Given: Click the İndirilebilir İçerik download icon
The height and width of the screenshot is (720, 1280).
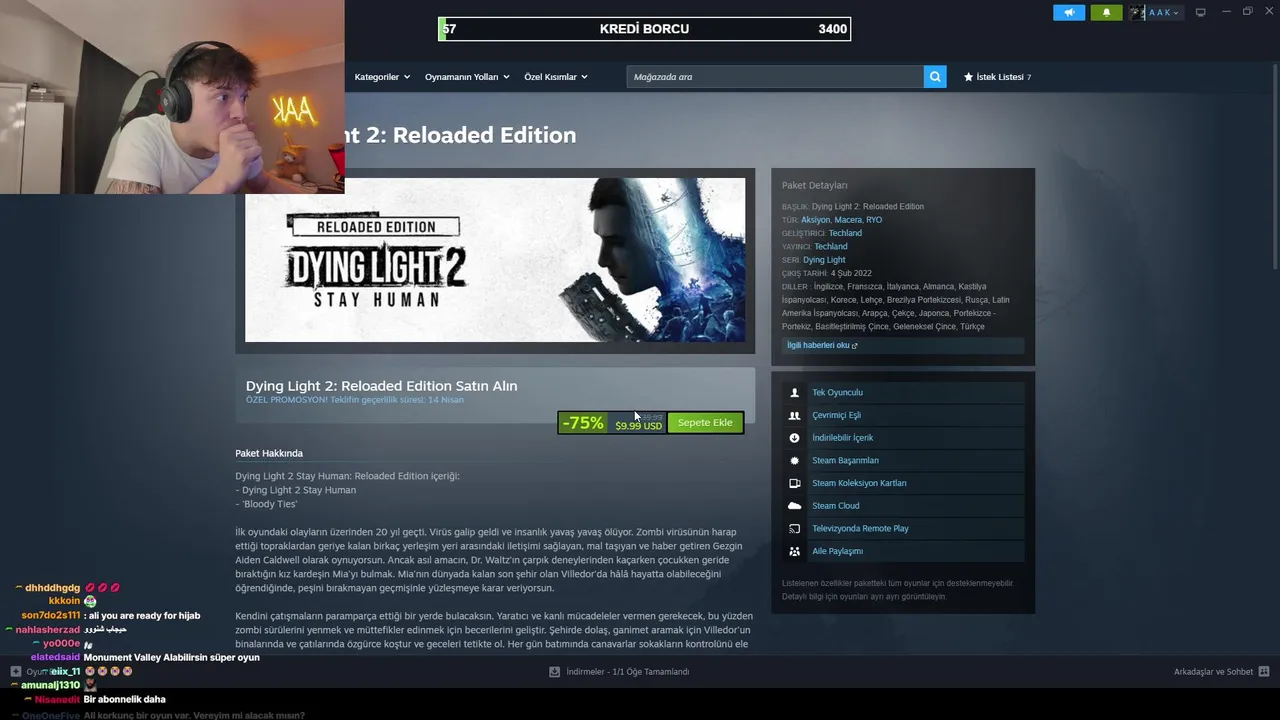Looking at the screenshot, I should coord(794,438).
